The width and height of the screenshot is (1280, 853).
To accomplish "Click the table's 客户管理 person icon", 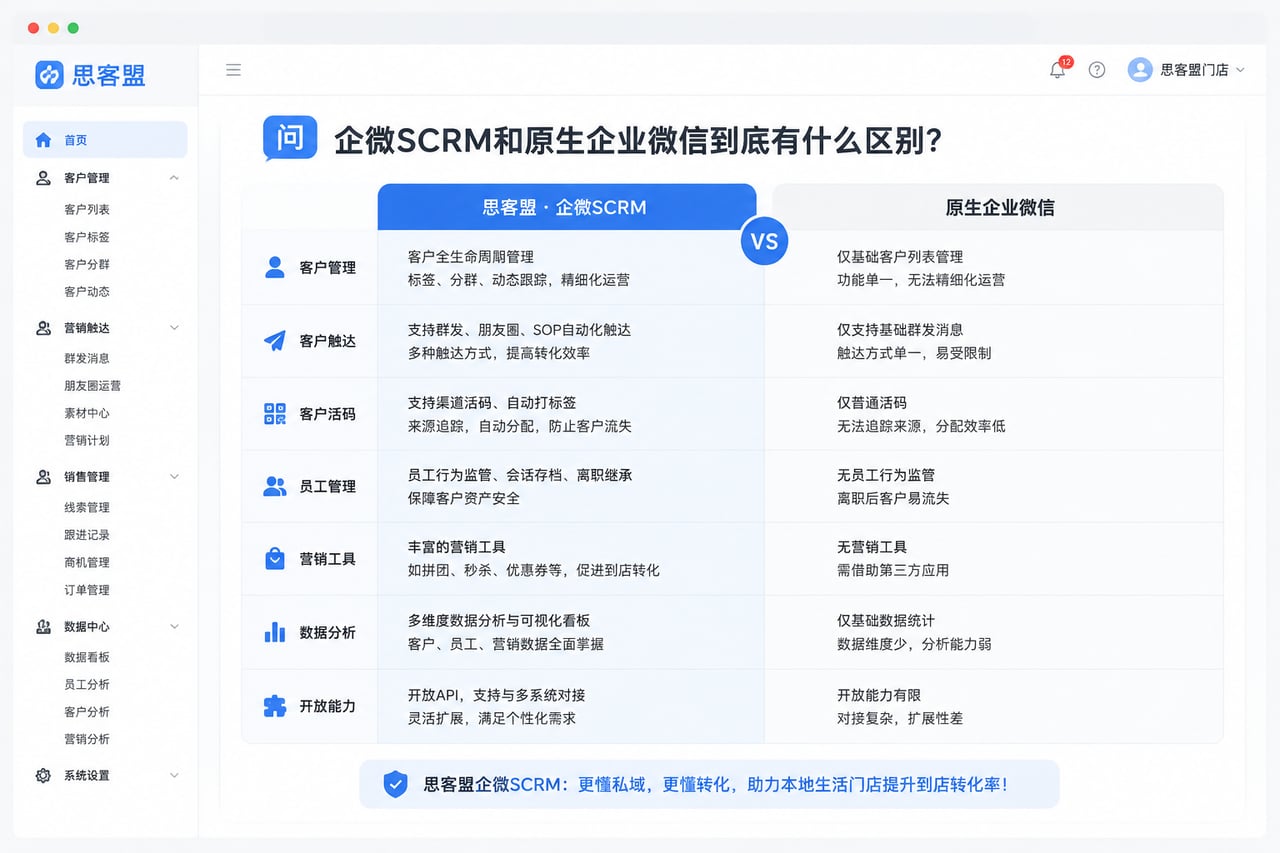I will (x=274, y=268).
